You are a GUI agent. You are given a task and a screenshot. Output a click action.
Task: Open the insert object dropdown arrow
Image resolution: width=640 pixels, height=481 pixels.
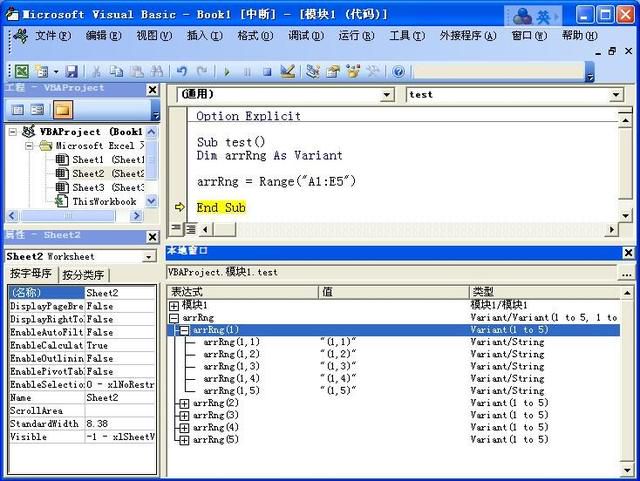click(56, 72)
